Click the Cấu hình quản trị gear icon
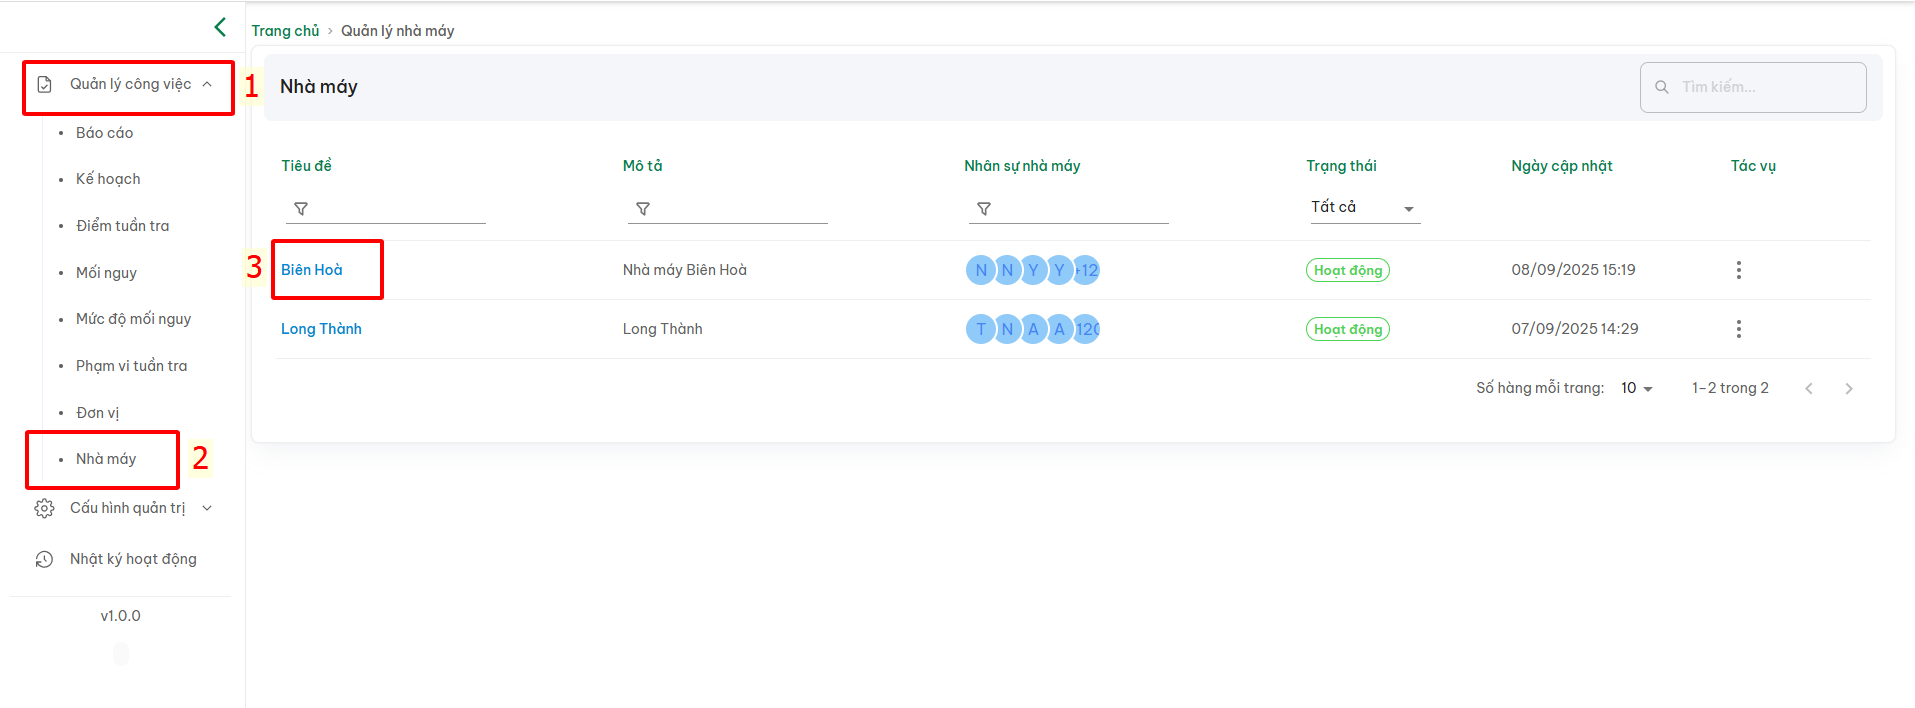The image size is (1915, 708). coord(44,508)
